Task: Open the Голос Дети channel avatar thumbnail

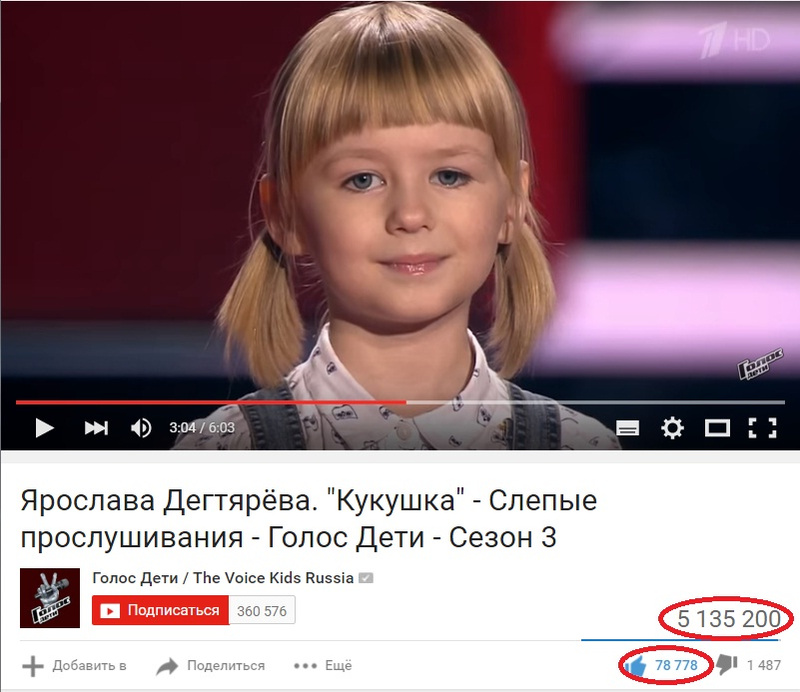Action: (x=50, y=598)
